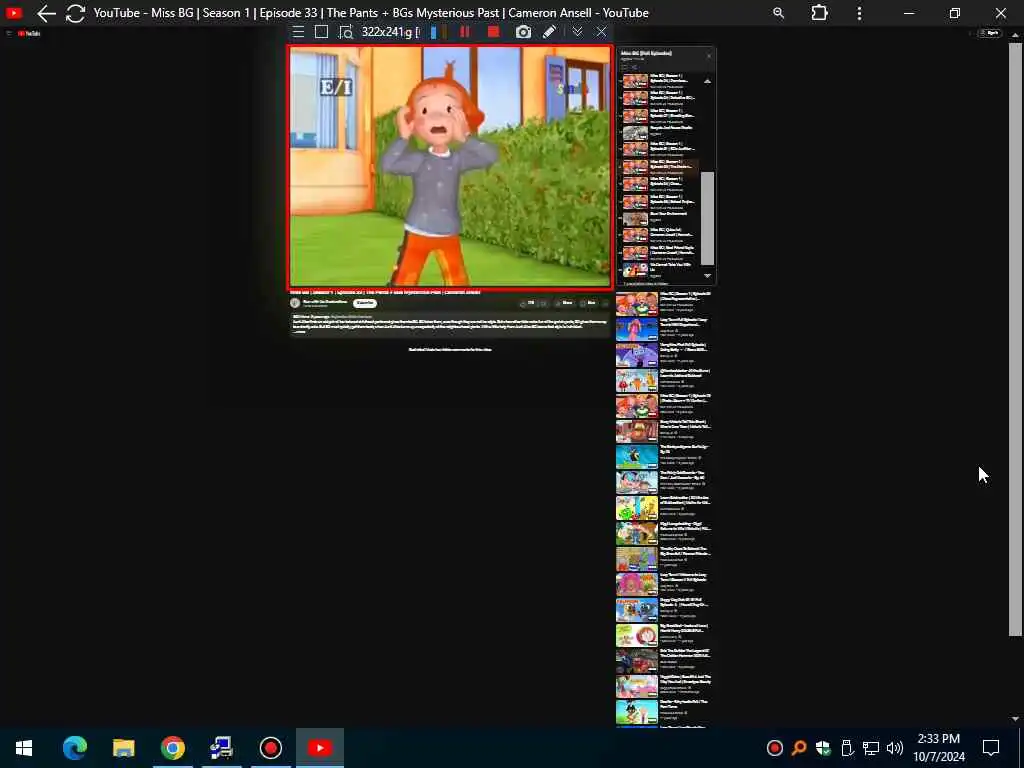Open the second recommended video thumbnail

click(x=637, y=330)
